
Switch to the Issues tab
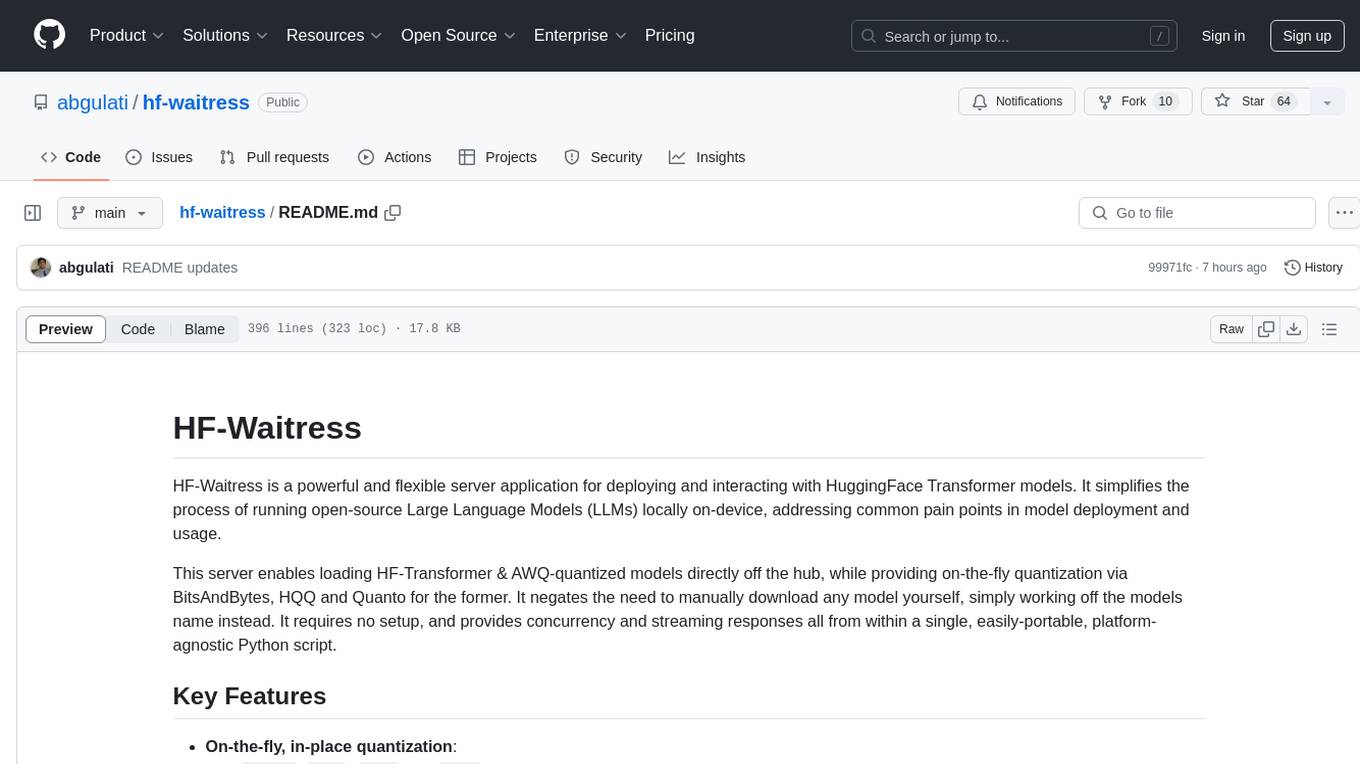point(159,157)
